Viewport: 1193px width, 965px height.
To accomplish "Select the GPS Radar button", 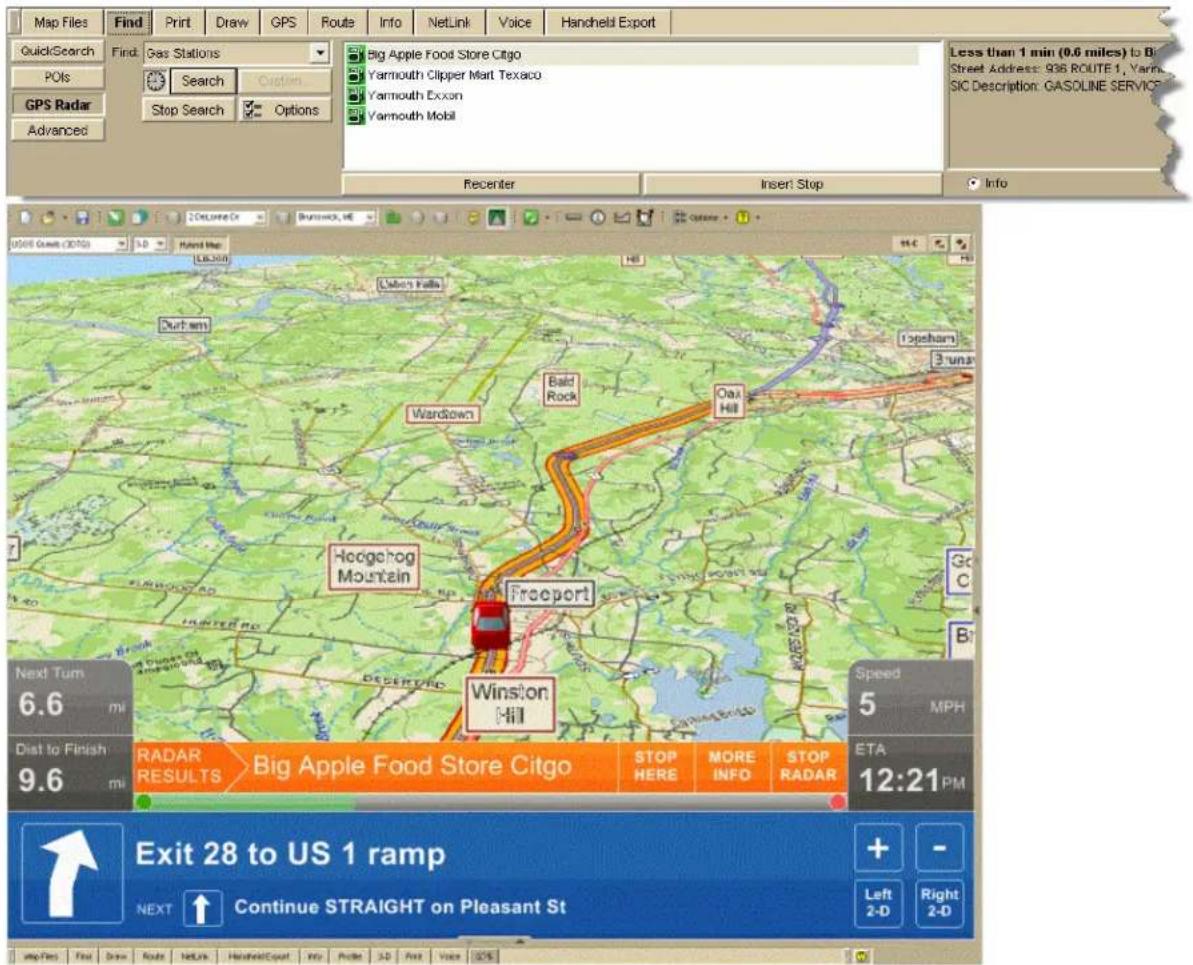I will (57, 104).
